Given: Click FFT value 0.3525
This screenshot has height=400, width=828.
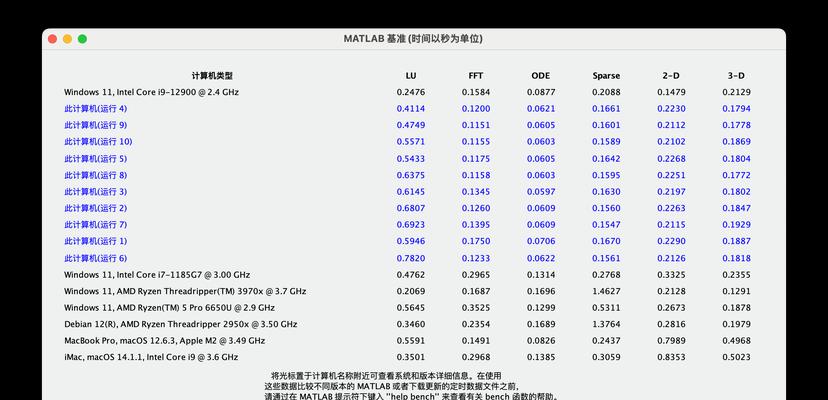Looking at the screenshot, I should pos(476,308).
